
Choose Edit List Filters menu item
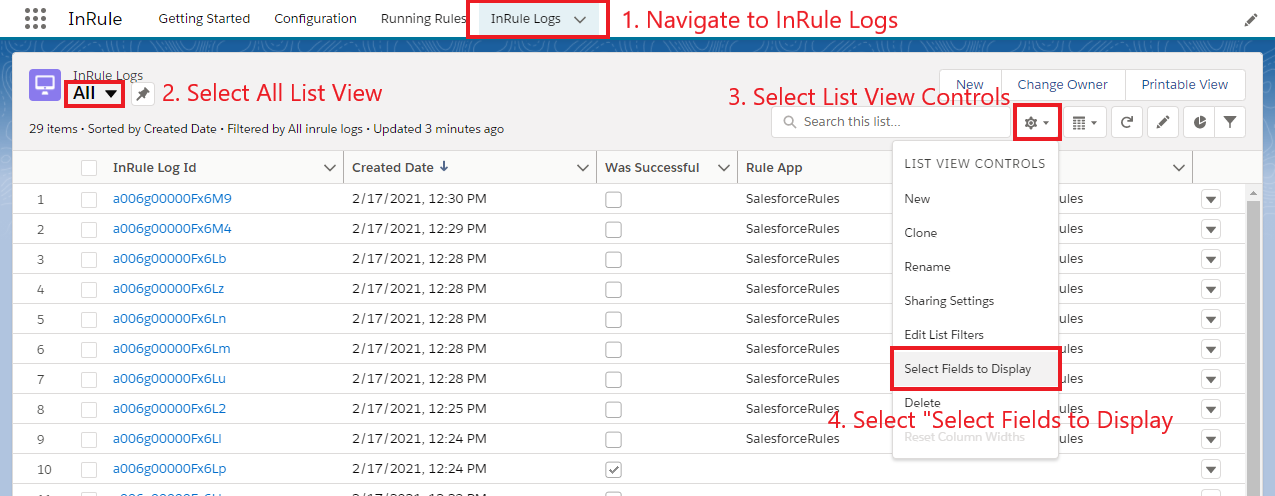(974, 335)
